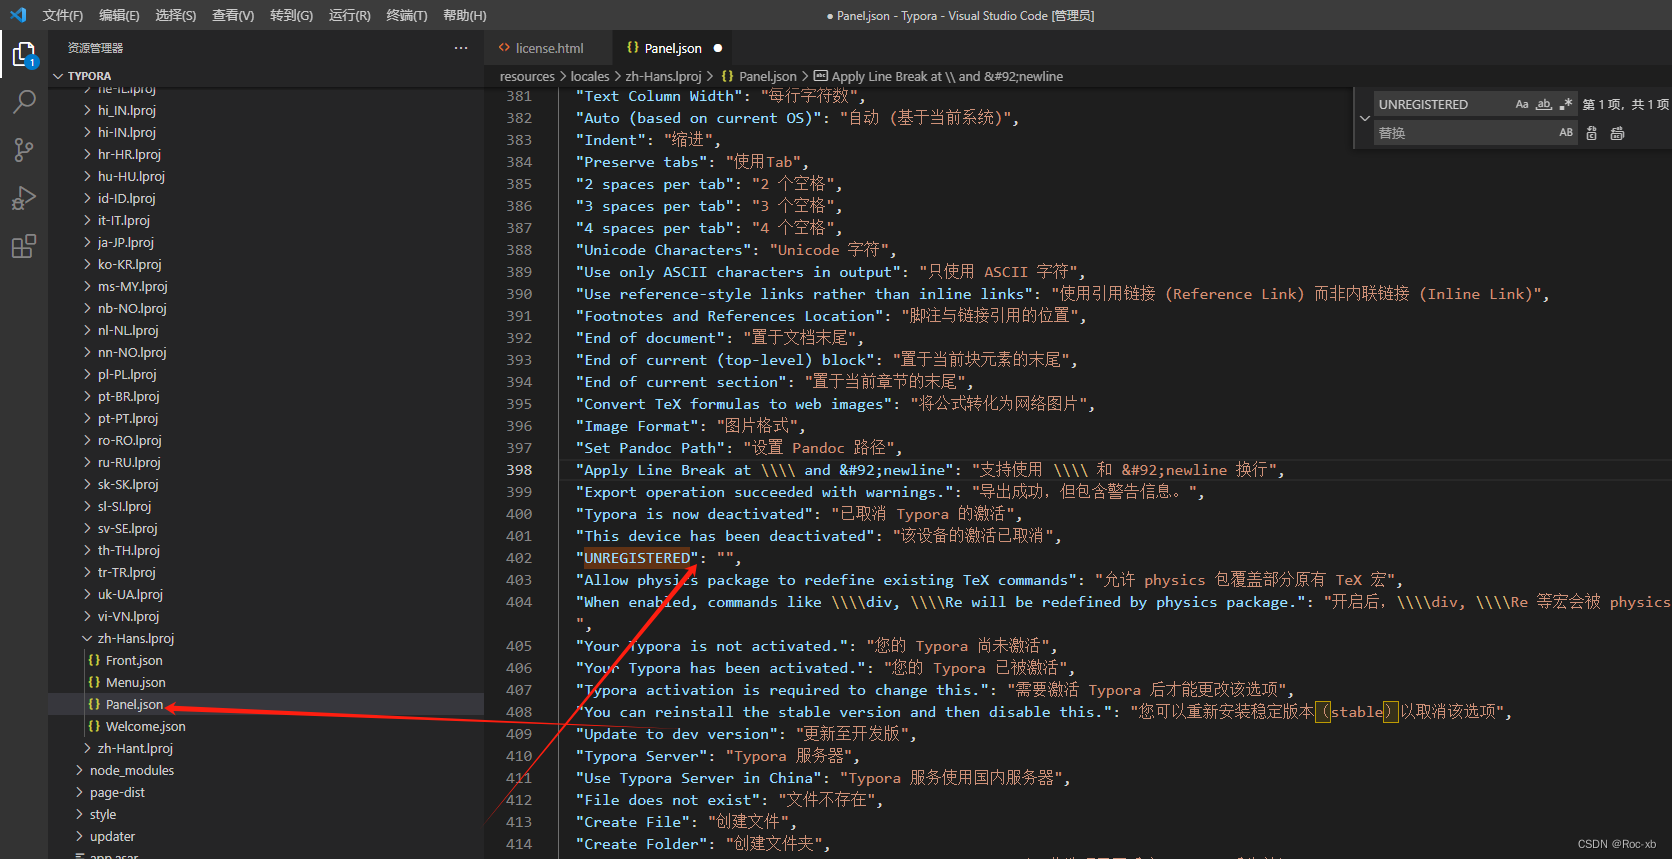Click line number 402 in gutter

click(519, 558)
